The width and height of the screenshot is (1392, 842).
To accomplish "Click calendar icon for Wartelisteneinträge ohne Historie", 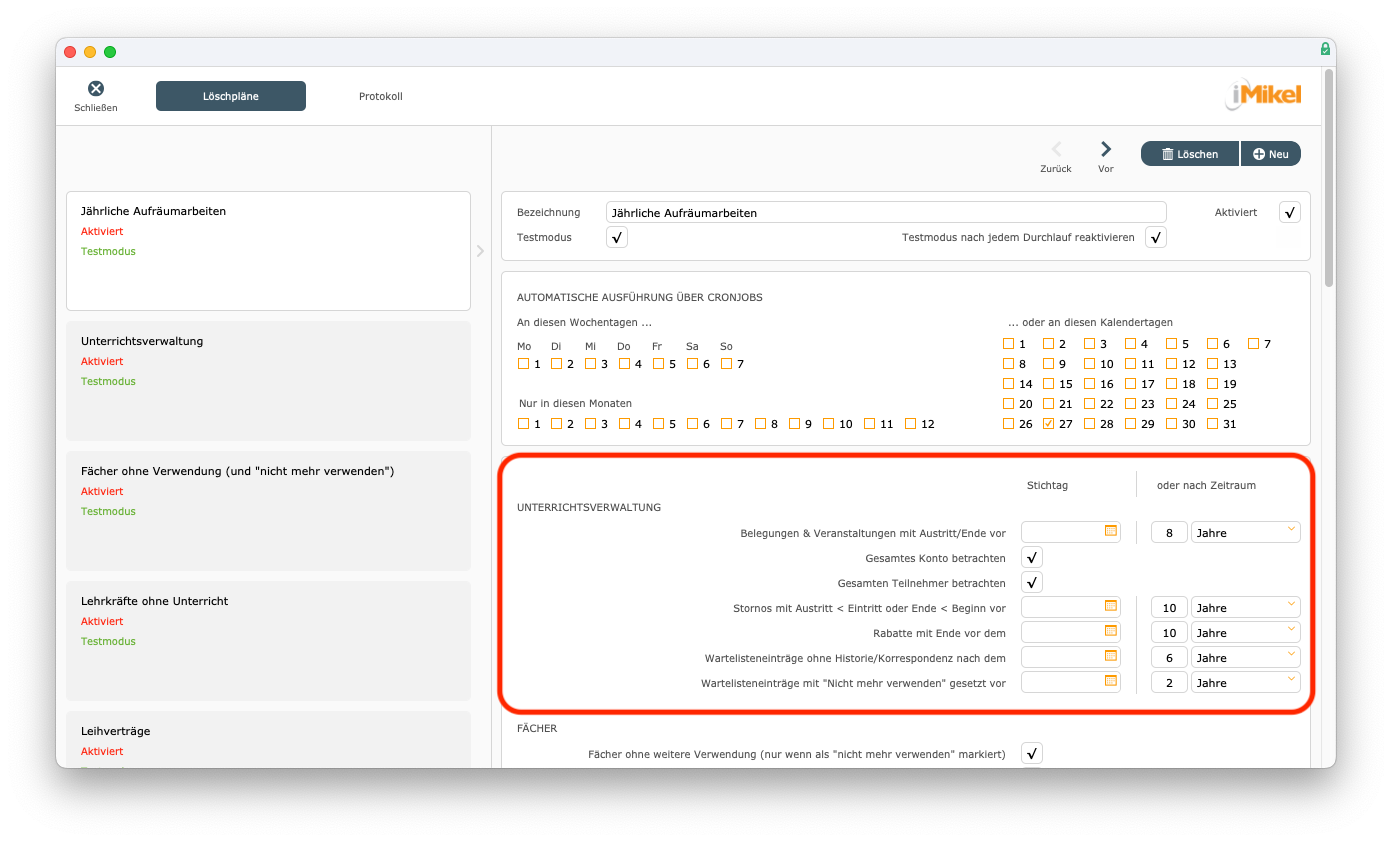I will tap(1110, 656).
